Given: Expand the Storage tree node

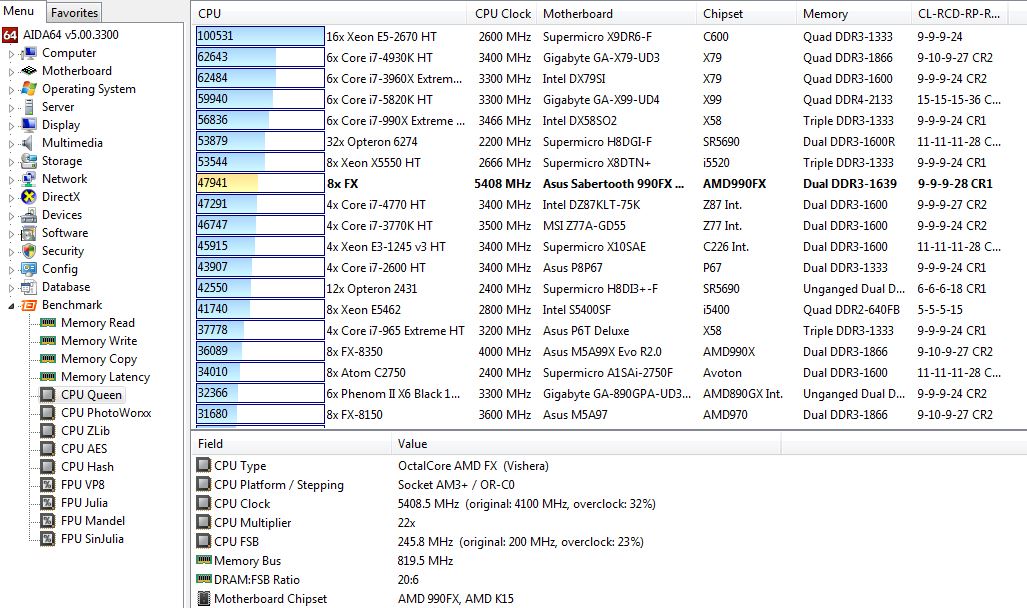Looking at the screenshot, I should (11, 162).
